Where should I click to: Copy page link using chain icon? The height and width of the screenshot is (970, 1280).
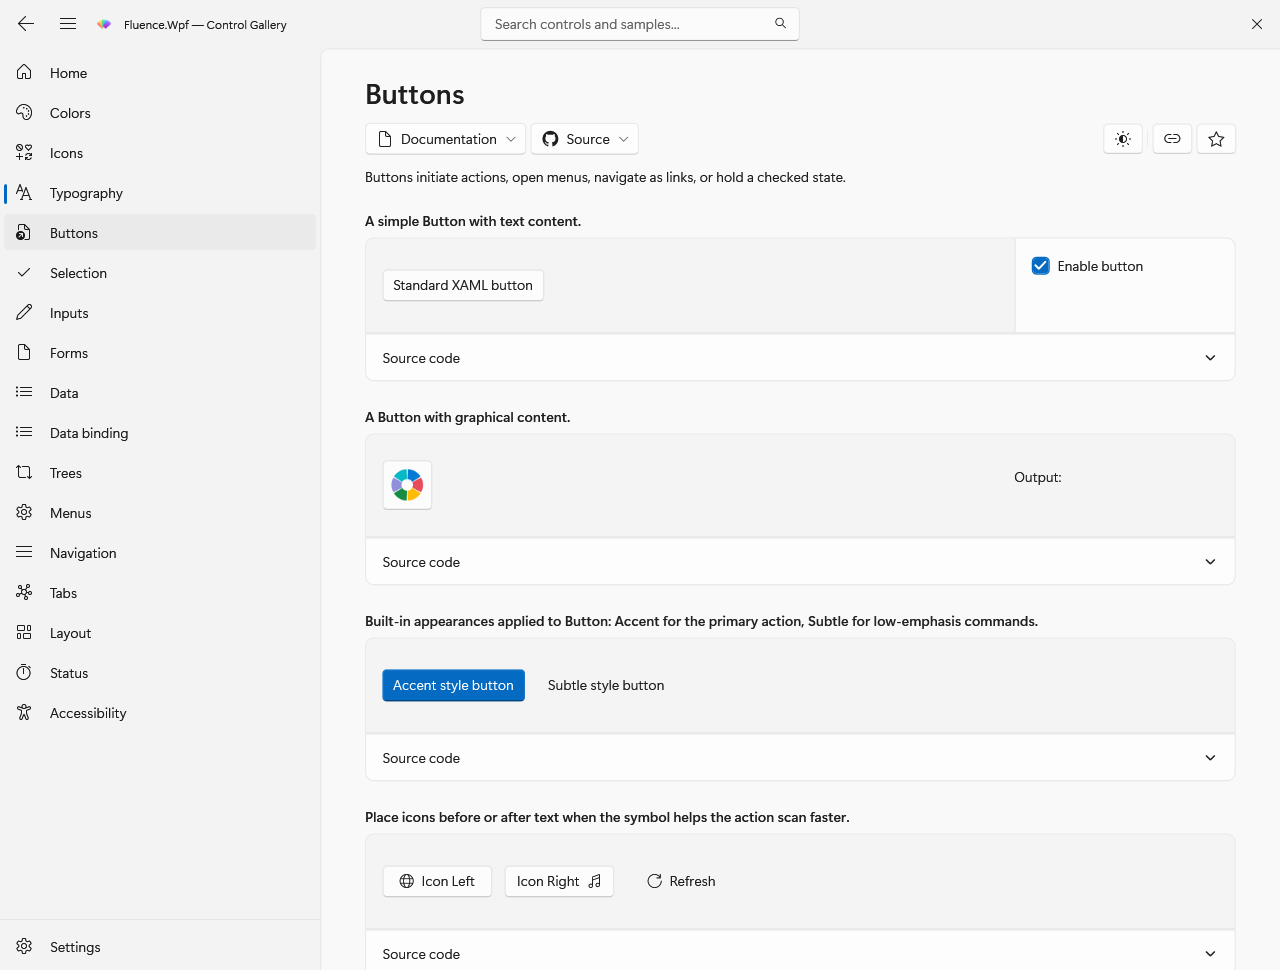click(1172, 139)
